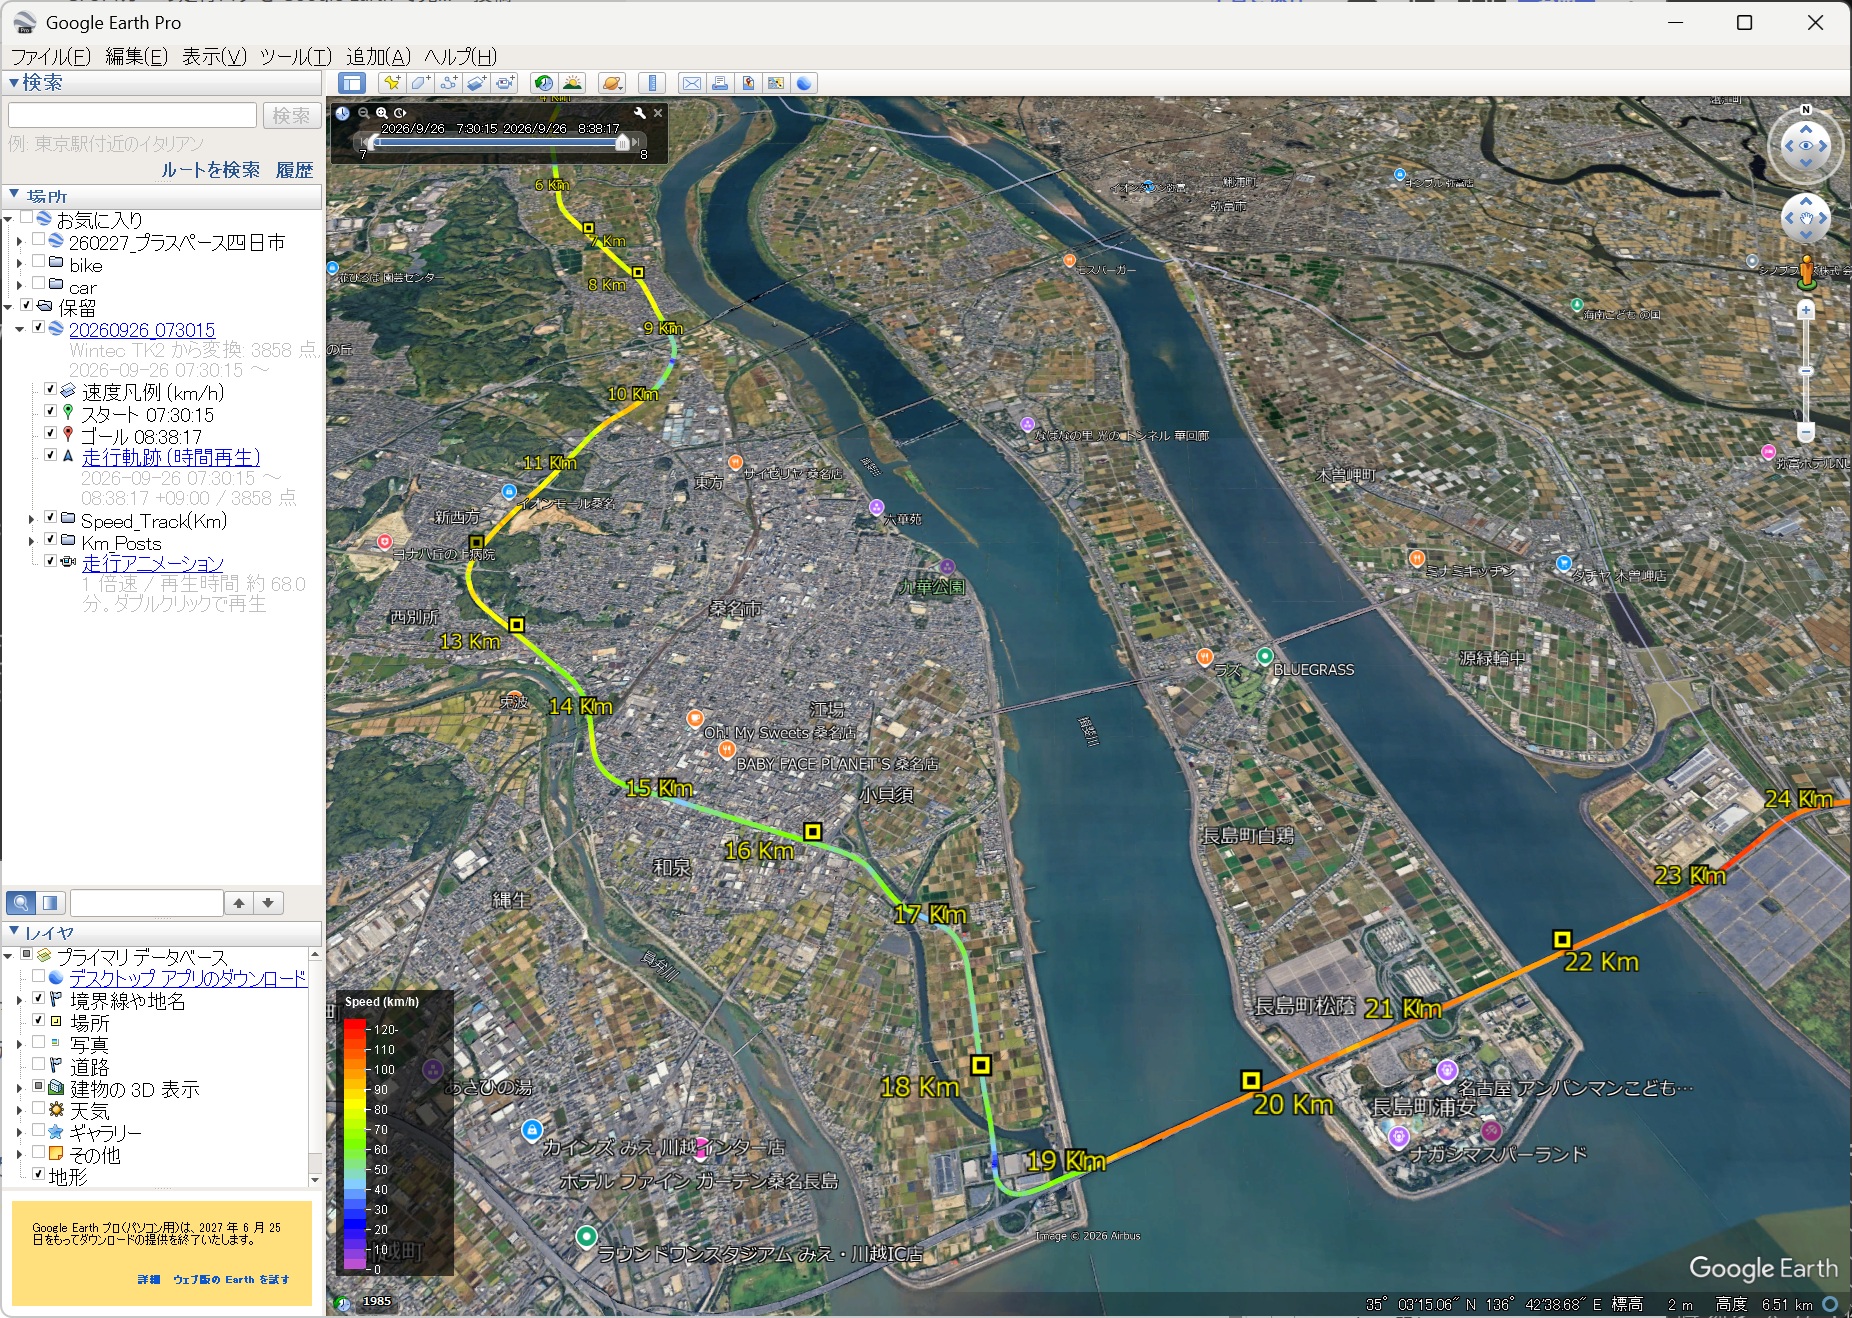Expand the 260227_プラスペース四日市 item
Viewport: 1852px width, 1318px height.
click(x=19, y=241)
